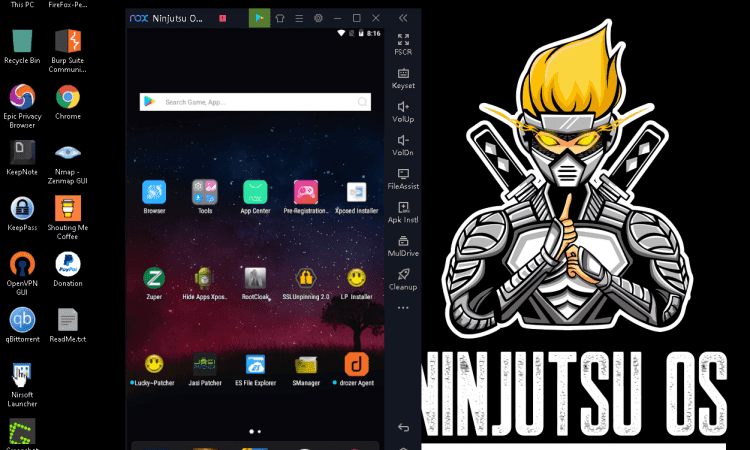Select Shouting Me Coffee desktop icon
The height and width of the screenshot is (450, 750).
(x=67, y=218)
